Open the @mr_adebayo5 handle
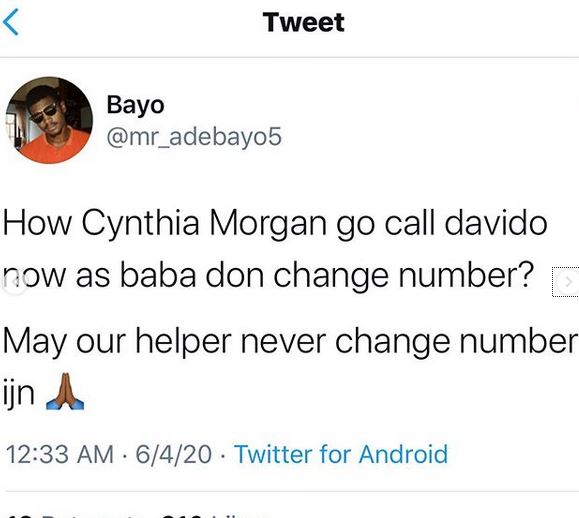This screenshot has width=579, height=518. tap(194, 137)
